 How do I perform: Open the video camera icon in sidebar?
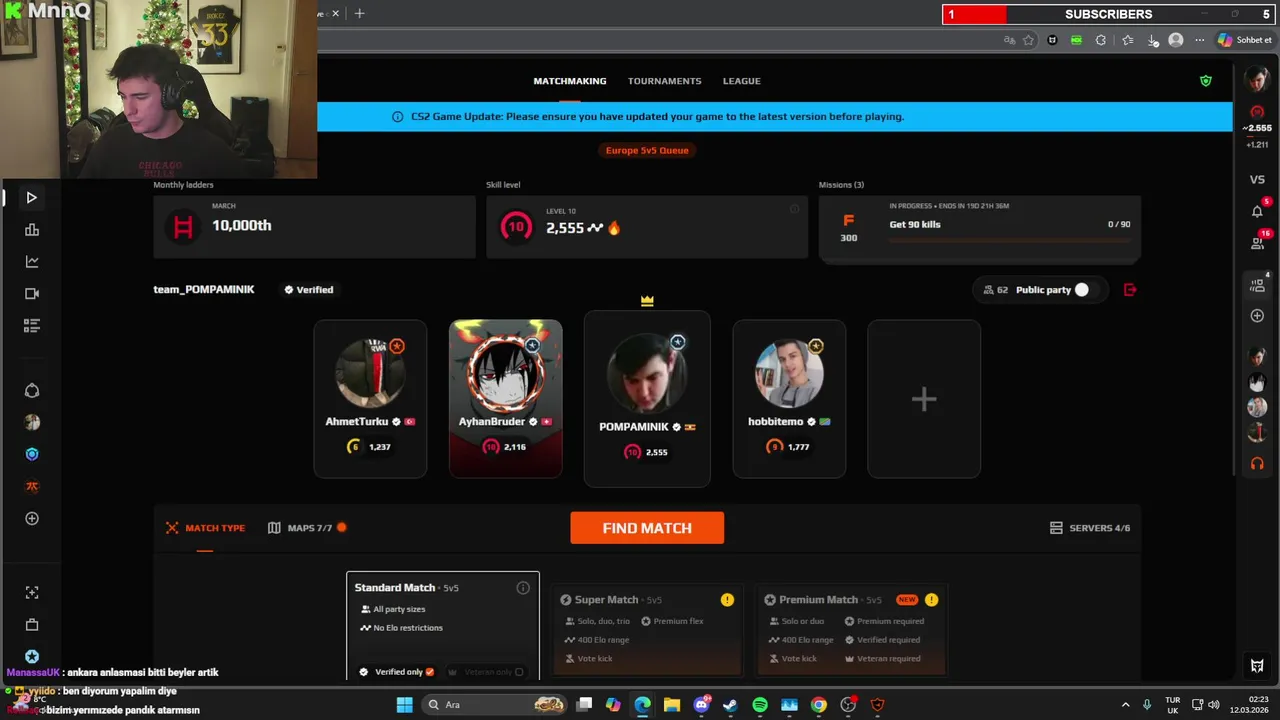[x=32, y=294]
